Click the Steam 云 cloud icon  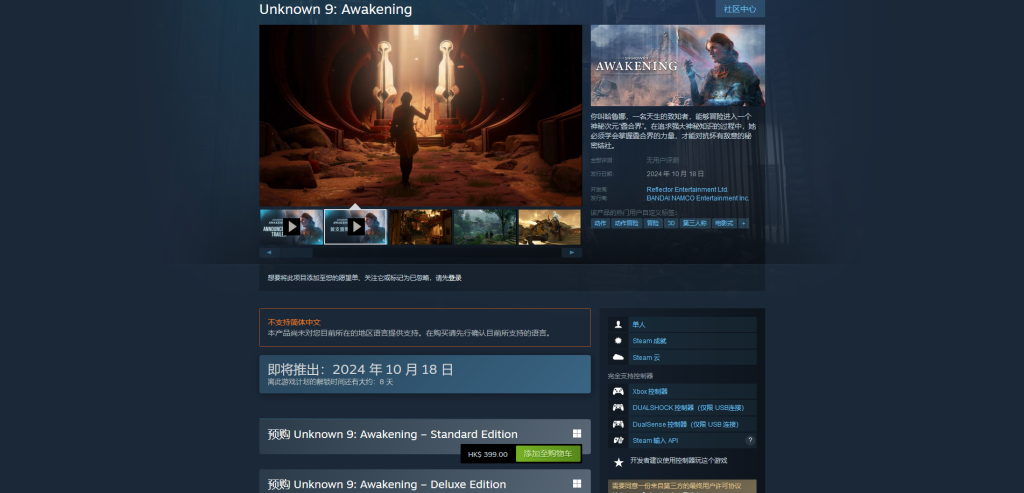618,357
